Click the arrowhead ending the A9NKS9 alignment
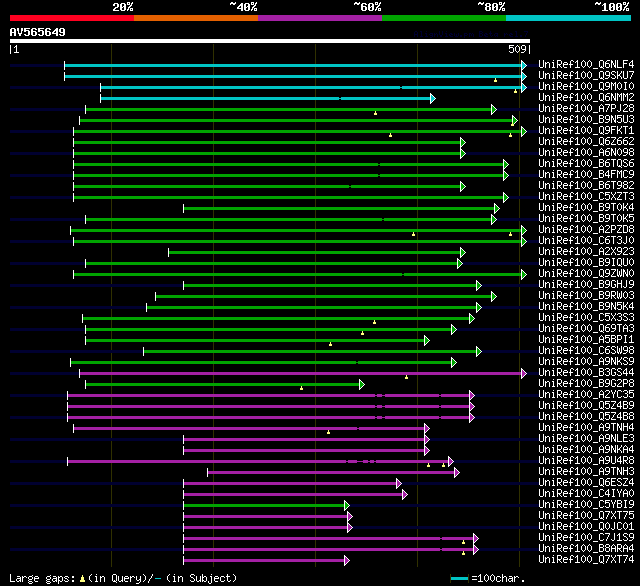Image resolution: width=640 pixels, height=586 pixels. (x=454, y=362)
